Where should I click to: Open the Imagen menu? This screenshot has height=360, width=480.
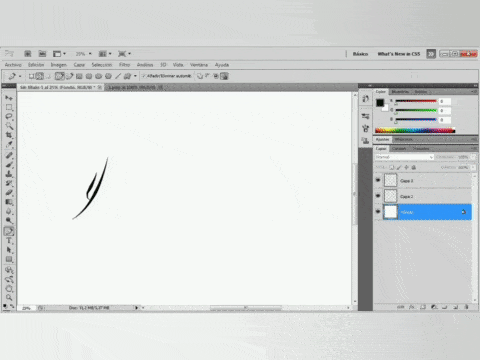click(59, 65)
